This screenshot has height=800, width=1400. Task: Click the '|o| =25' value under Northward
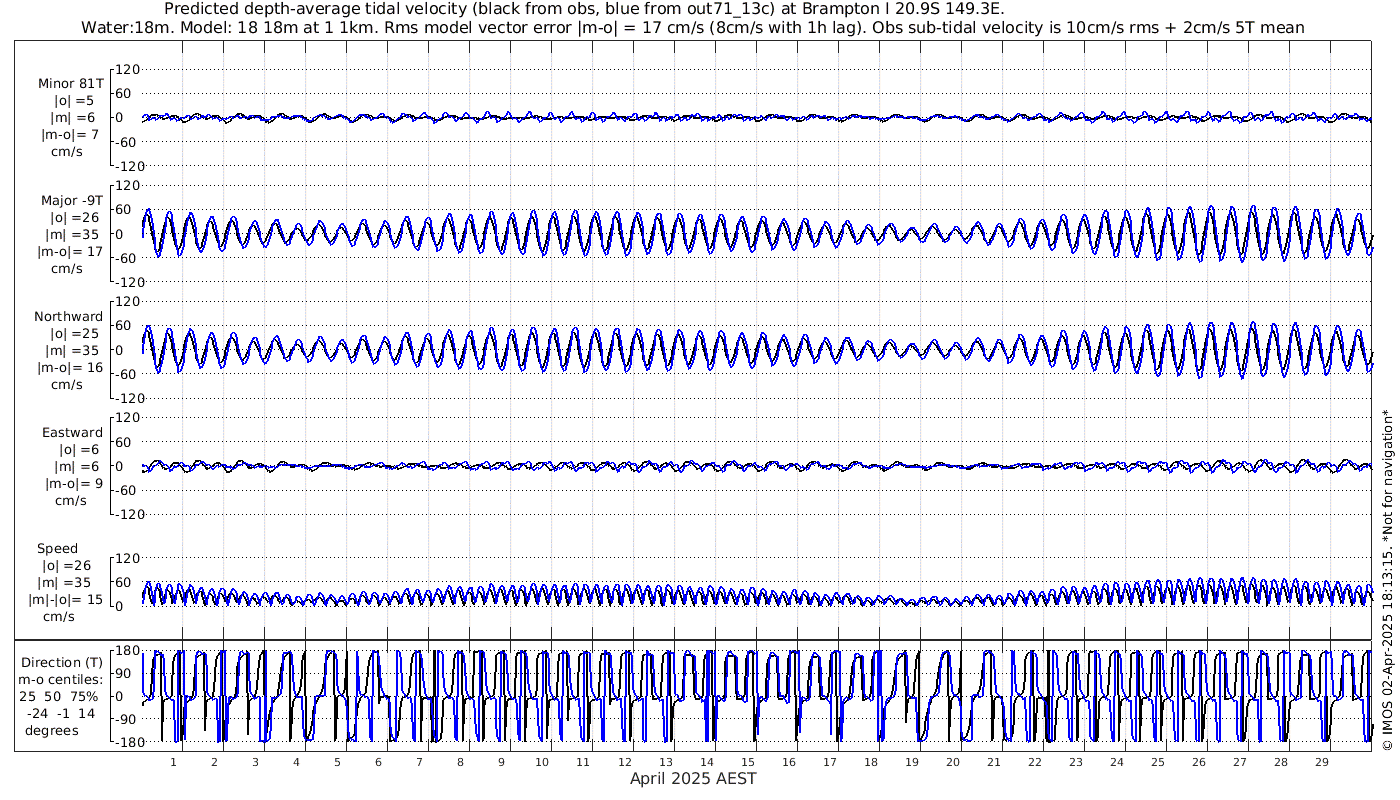[x=74, y=333]
